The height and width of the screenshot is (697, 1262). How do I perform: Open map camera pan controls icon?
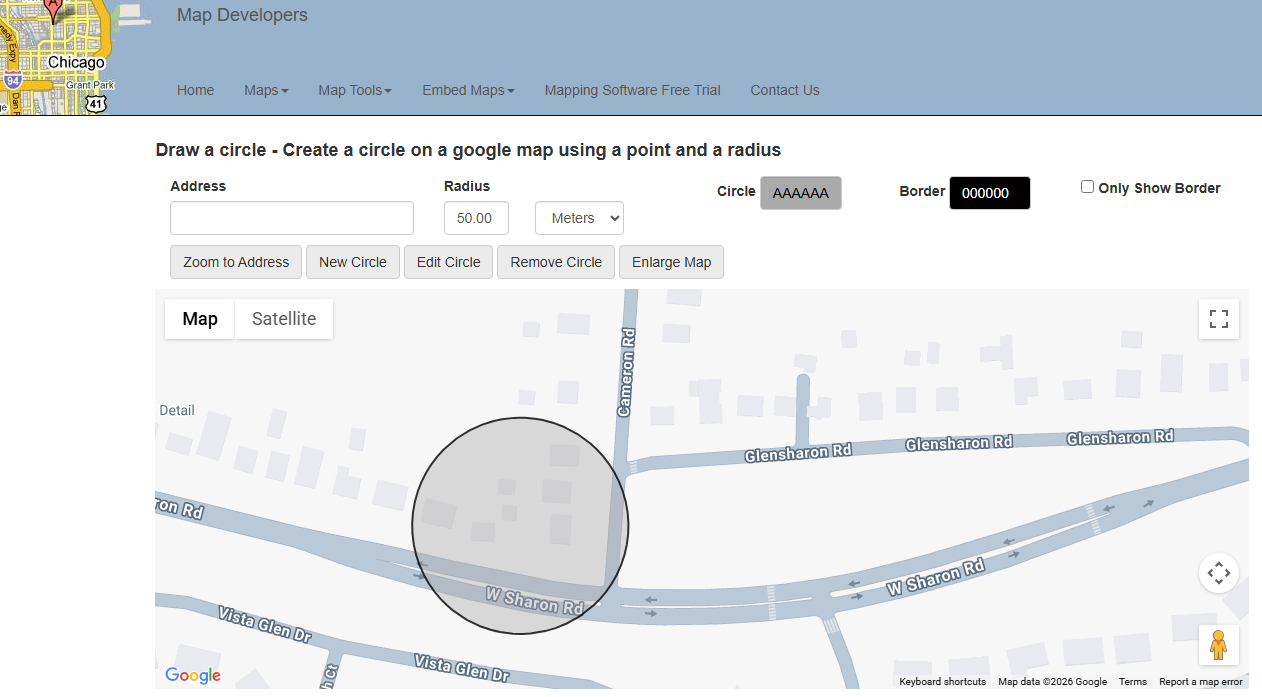(x=1218, y=573)
